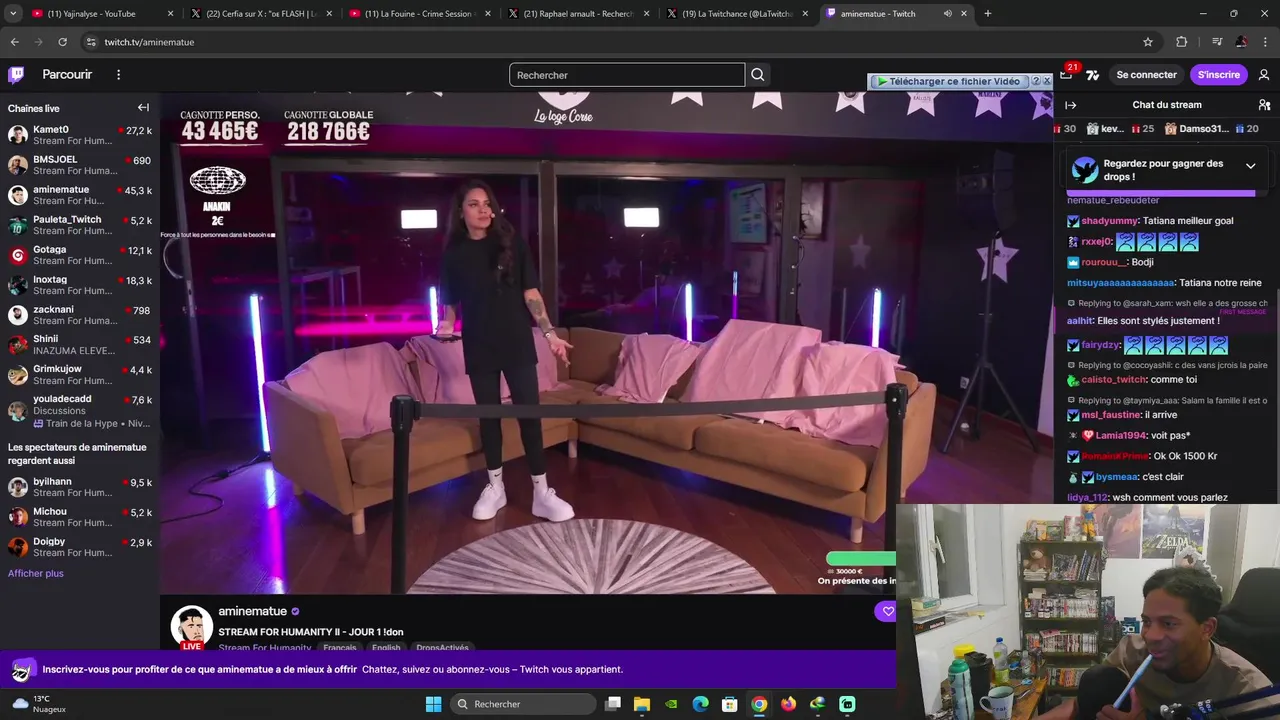Follow aminematue with the heart button
This screenshot has height=720, width=1280.
point(887,611)
